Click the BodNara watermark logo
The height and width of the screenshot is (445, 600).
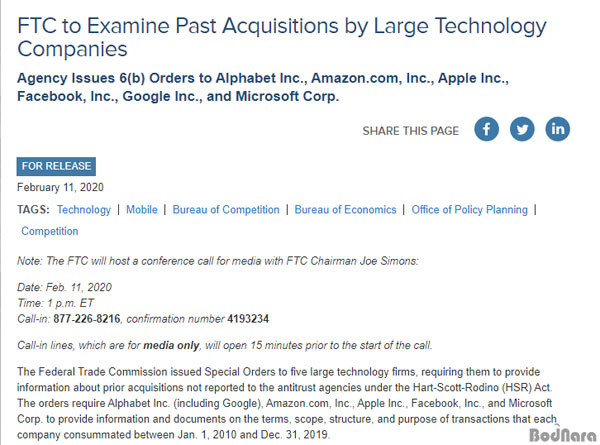pyautogui.click(x=563, y=434)
